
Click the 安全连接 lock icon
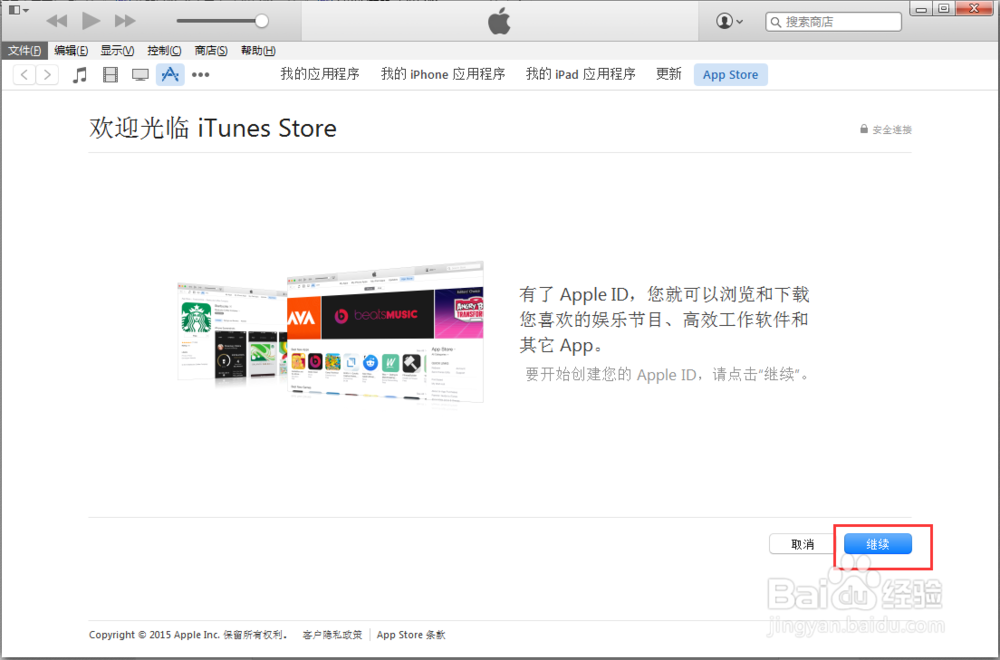click(864, 129)
